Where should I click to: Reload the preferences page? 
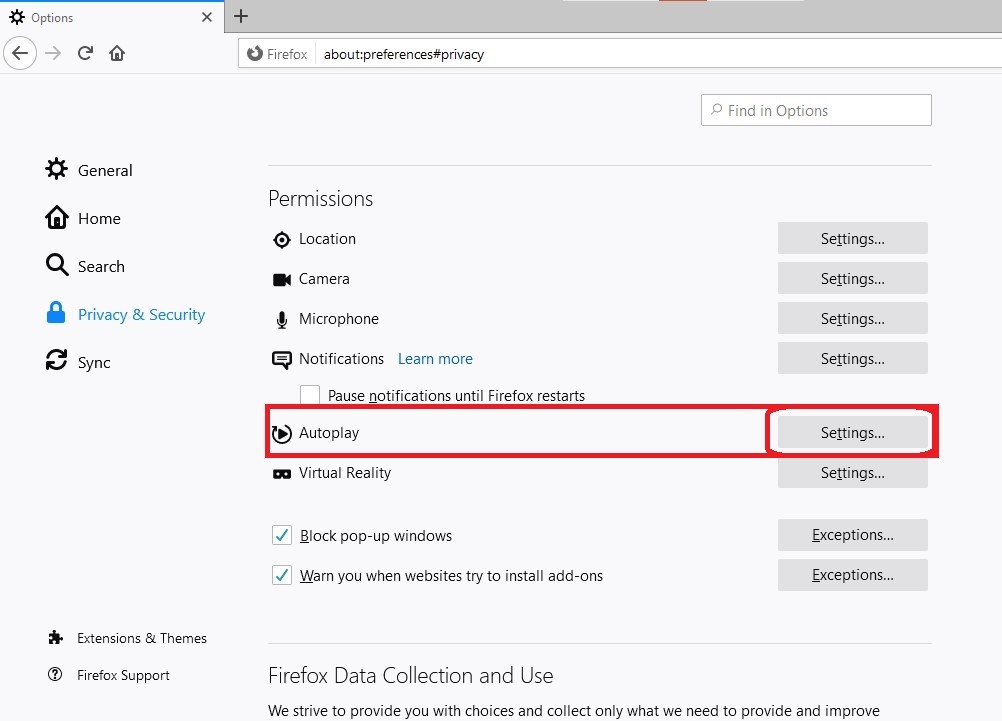[x=85, y=53]
